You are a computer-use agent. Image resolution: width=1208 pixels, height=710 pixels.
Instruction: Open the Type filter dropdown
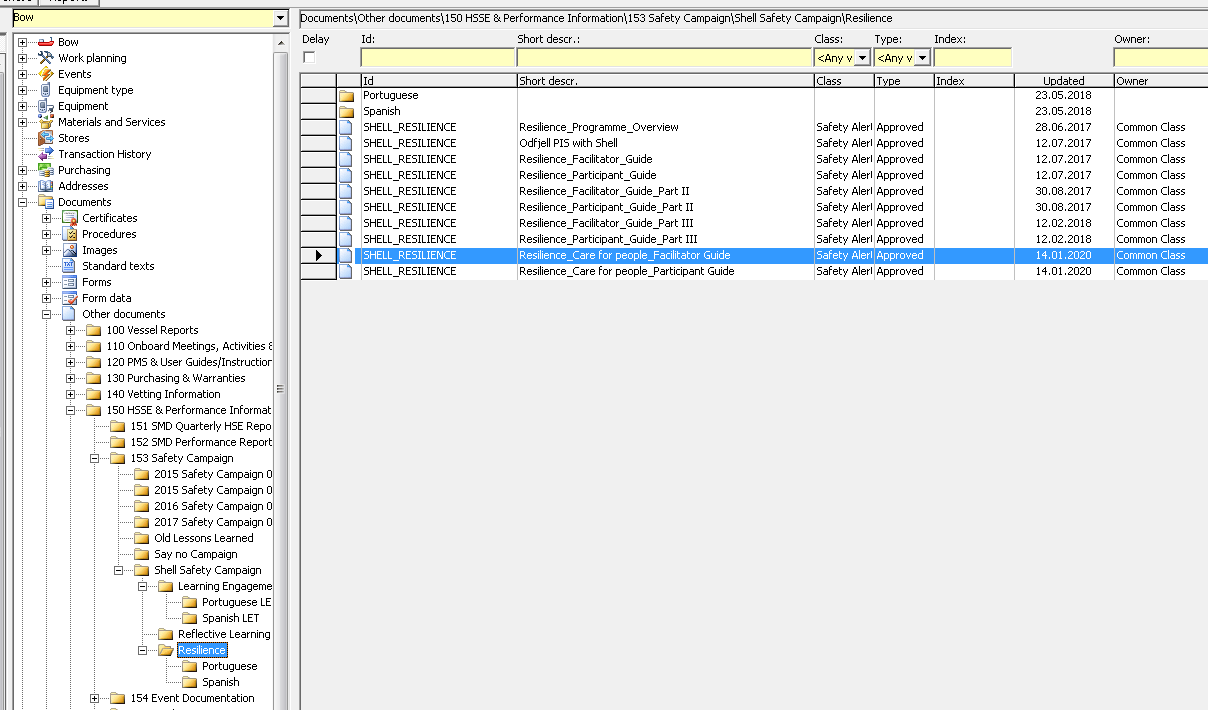tap(922, 58)
